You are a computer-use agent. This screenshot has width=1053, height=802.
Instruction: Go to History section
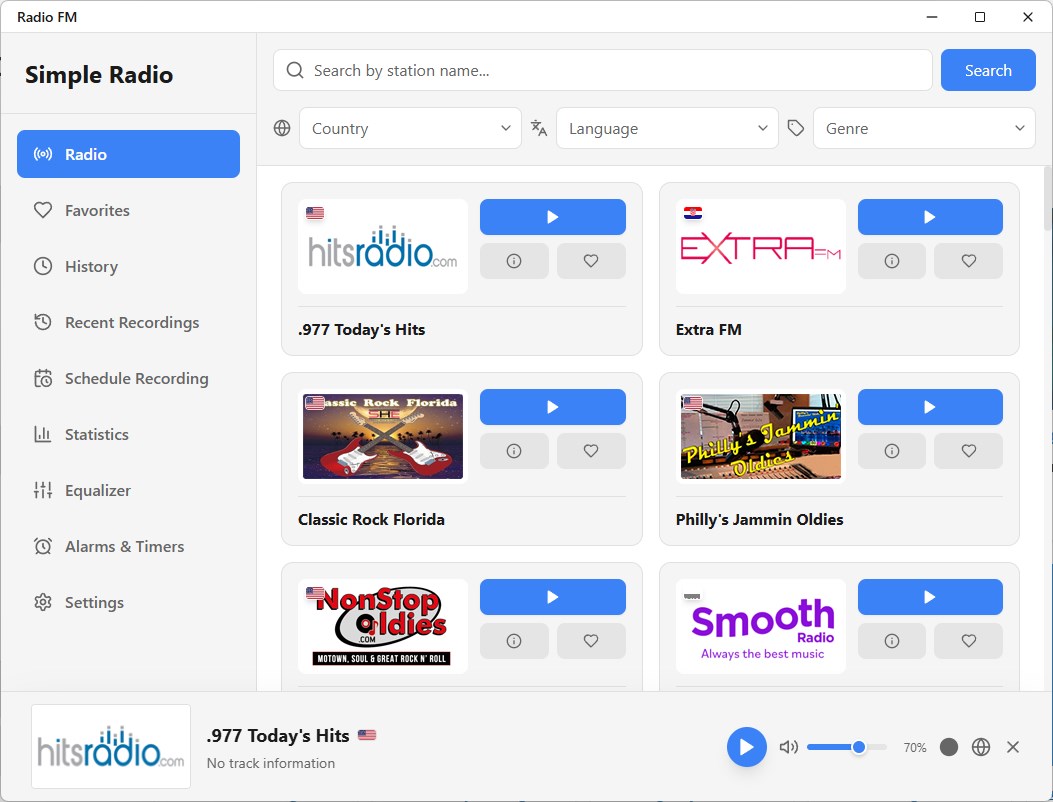128,266
